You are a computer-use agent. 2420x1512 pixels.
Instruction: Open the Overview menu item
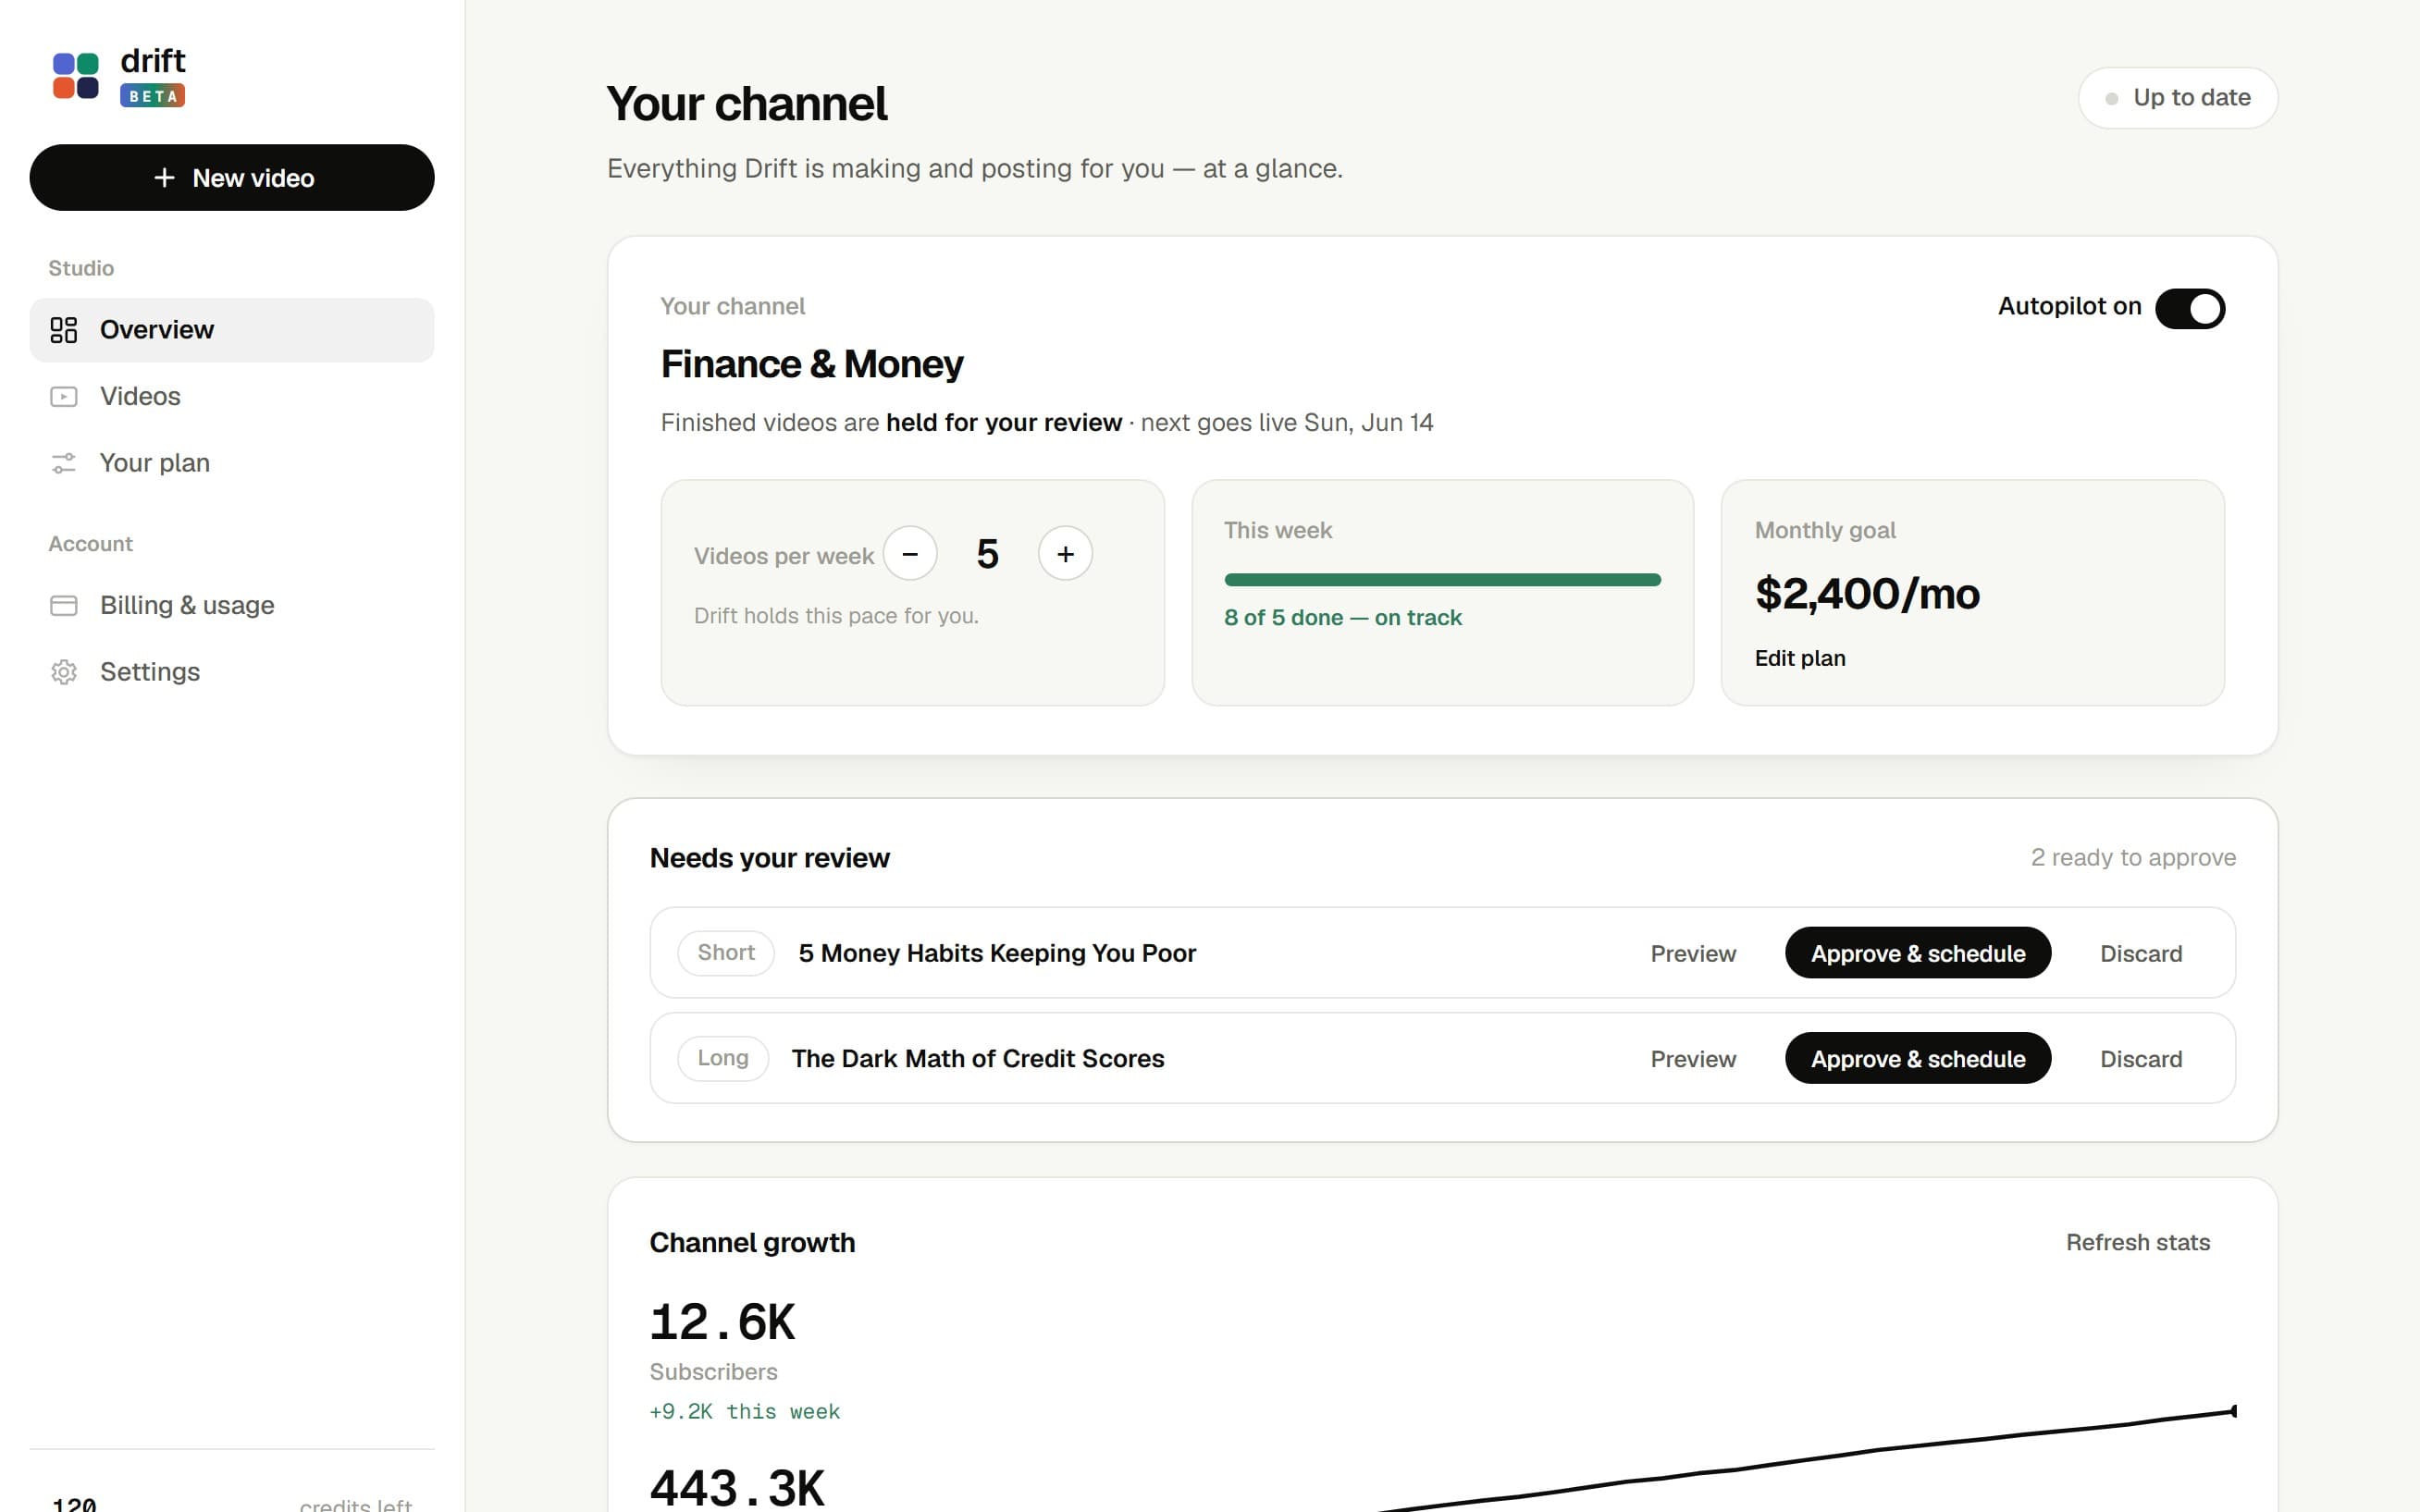click(x=232, y=330)
